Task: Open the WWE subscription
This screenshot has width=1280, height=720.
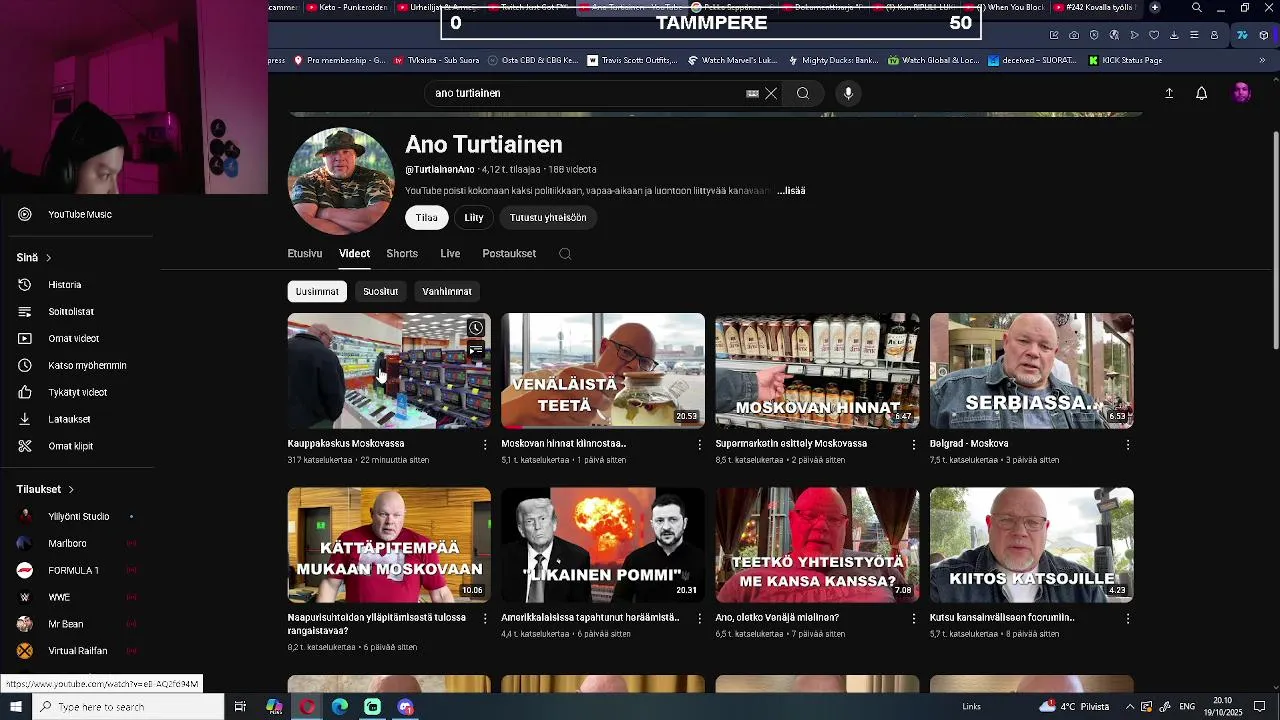Action: point(59,598)
